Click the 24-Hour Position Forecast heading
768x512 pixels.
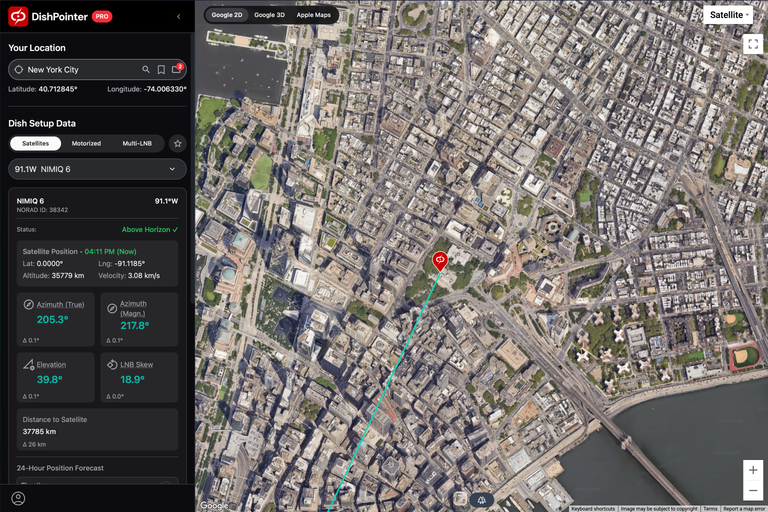pos(60,468)
